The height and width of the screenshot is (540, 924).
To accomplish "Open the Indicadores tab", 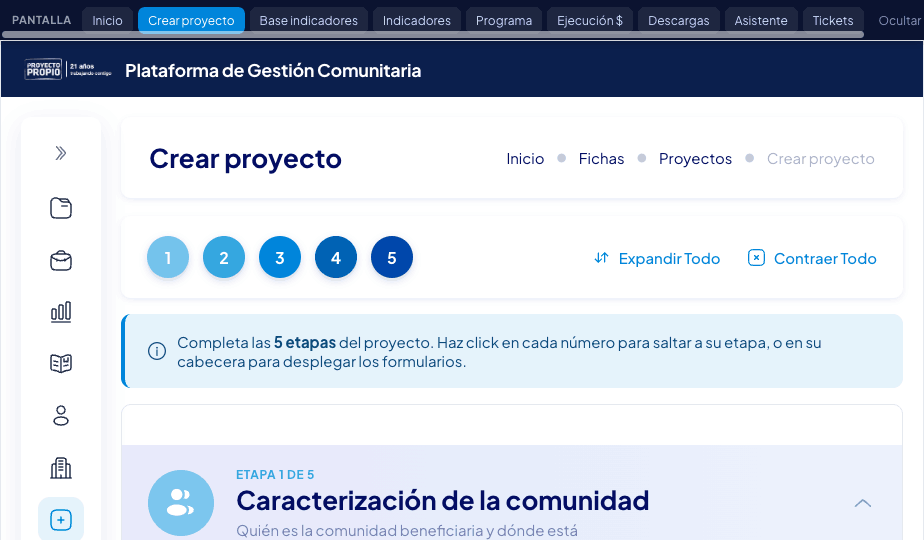I will [x=417, y=21].
